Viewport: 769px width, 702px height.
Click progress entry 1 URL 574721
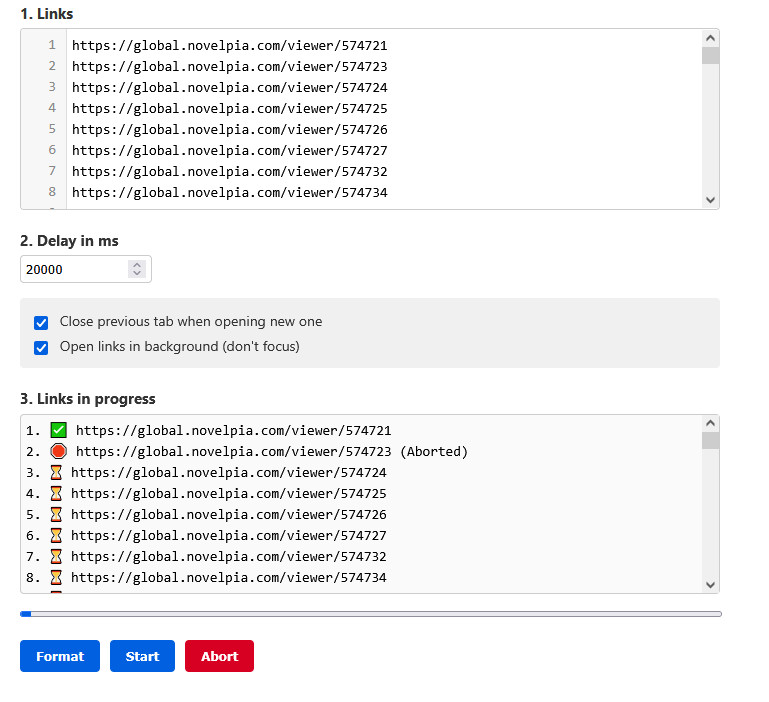(x=233, y=431)
